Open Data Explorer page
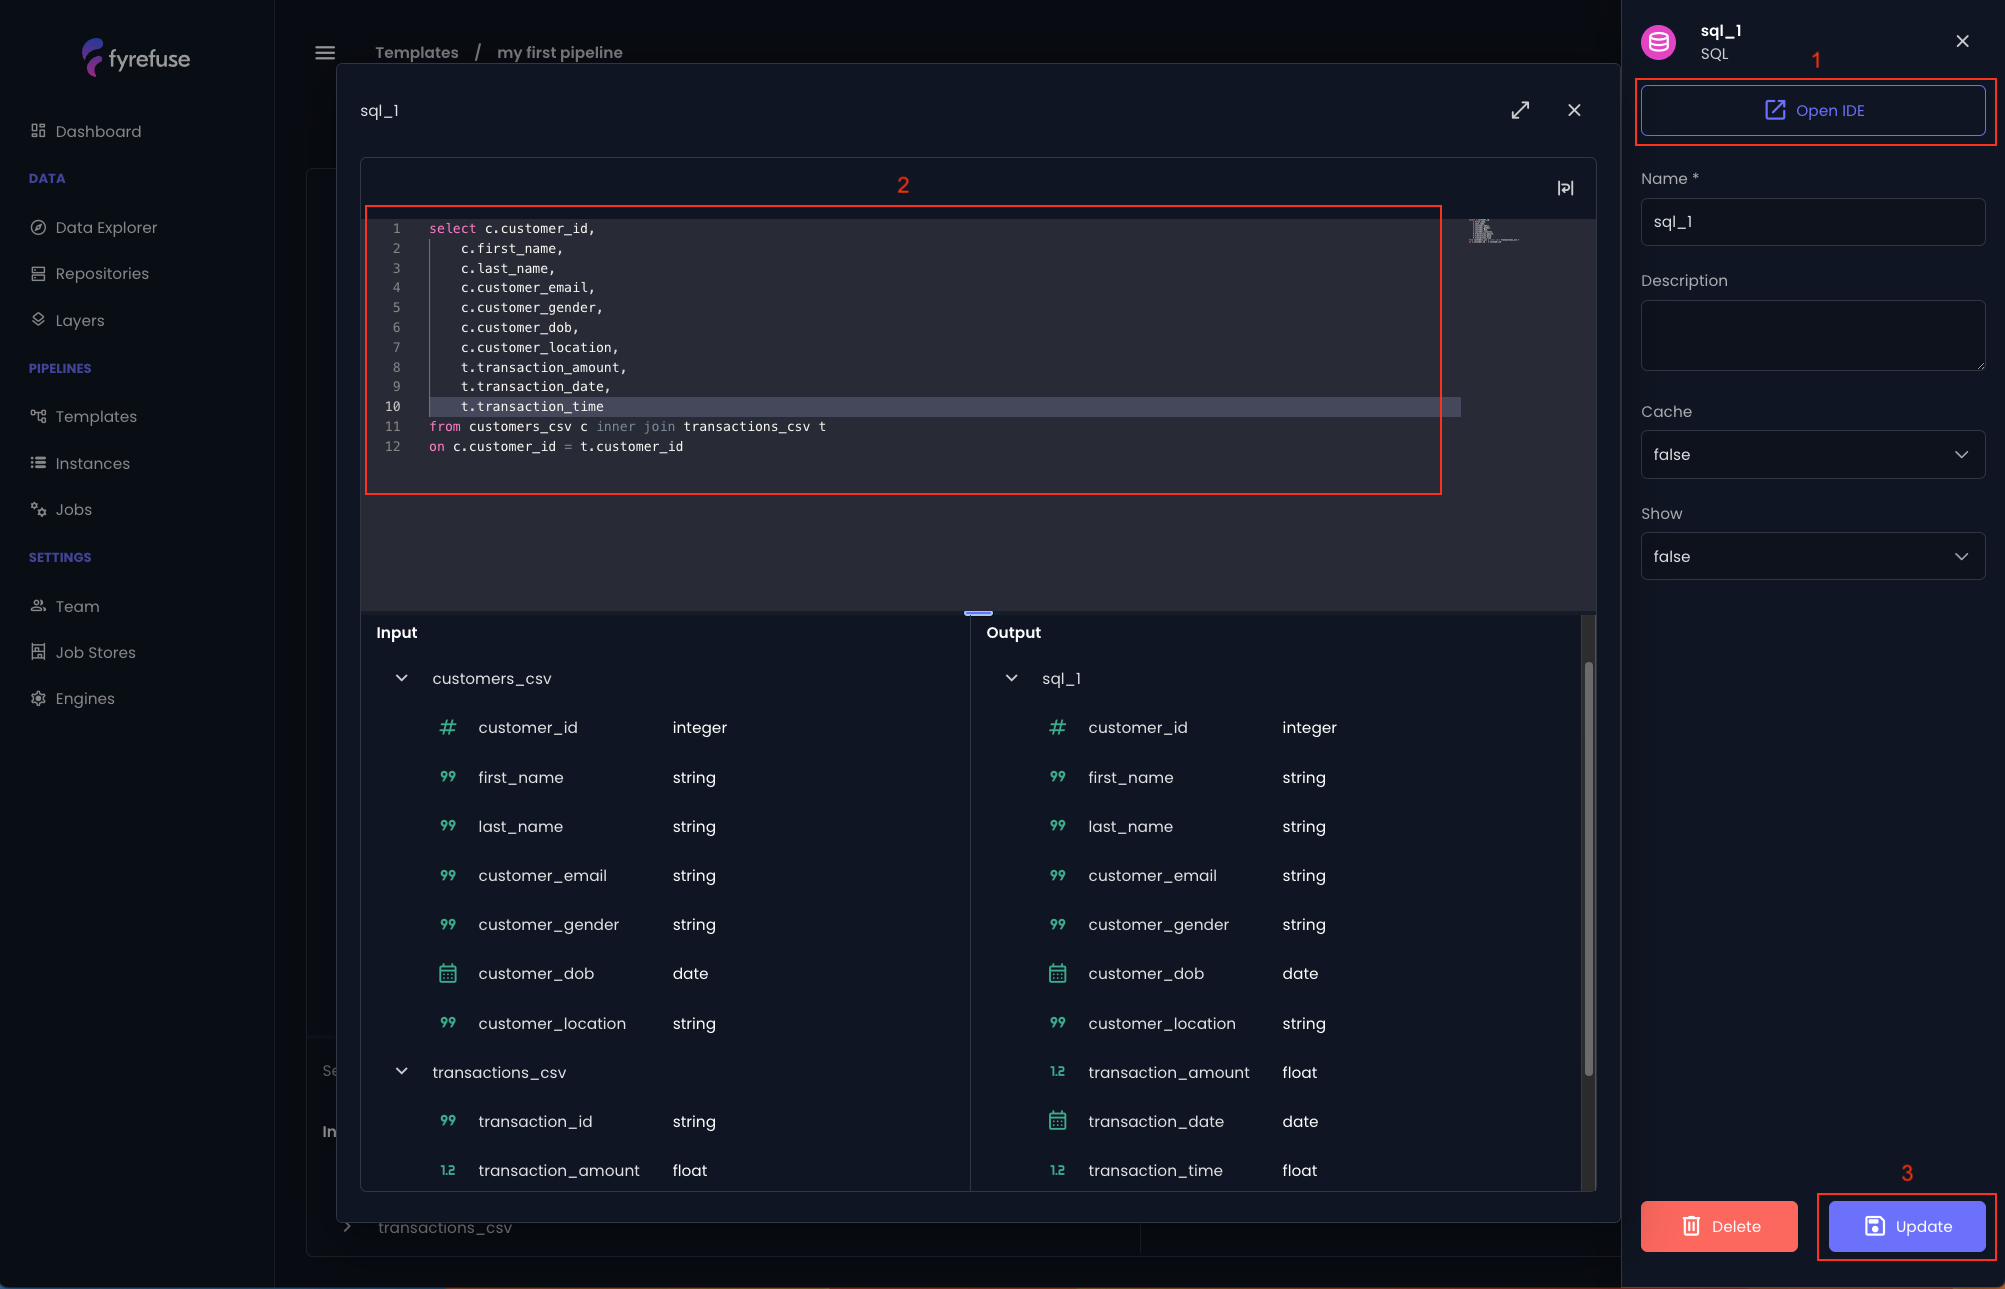This screenshot has height=1289, width=2005. click(94, 227)
